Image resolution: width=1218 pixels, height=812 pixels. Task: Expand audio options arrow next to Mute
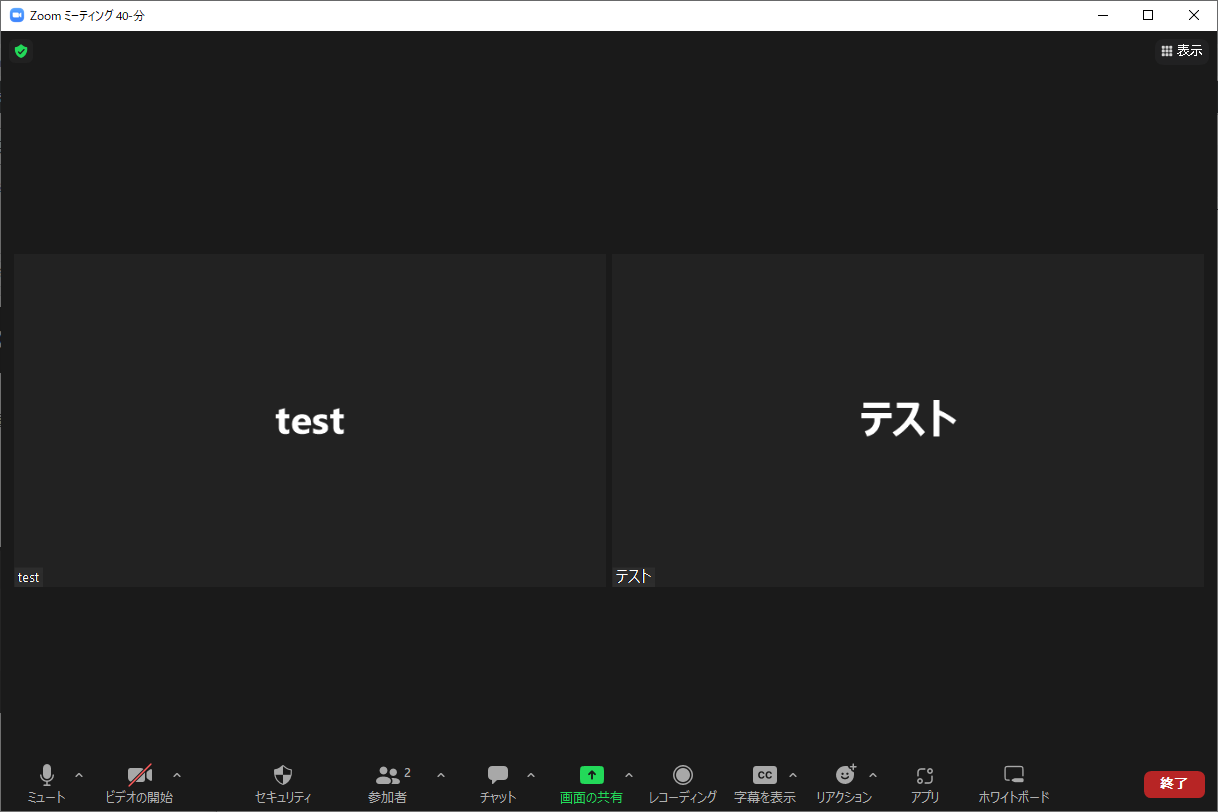click(x=79, y=775)
